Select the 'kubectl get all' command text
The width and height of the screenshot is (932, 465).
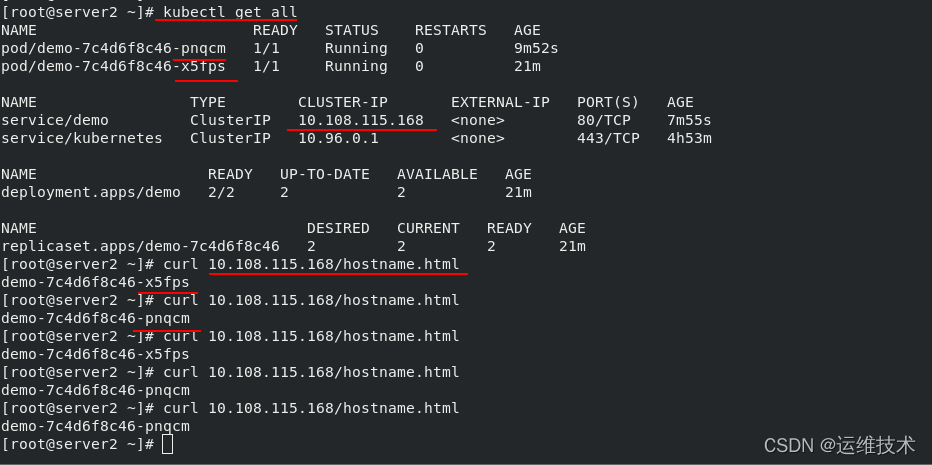pyautogui.click(x=230, y=12)
